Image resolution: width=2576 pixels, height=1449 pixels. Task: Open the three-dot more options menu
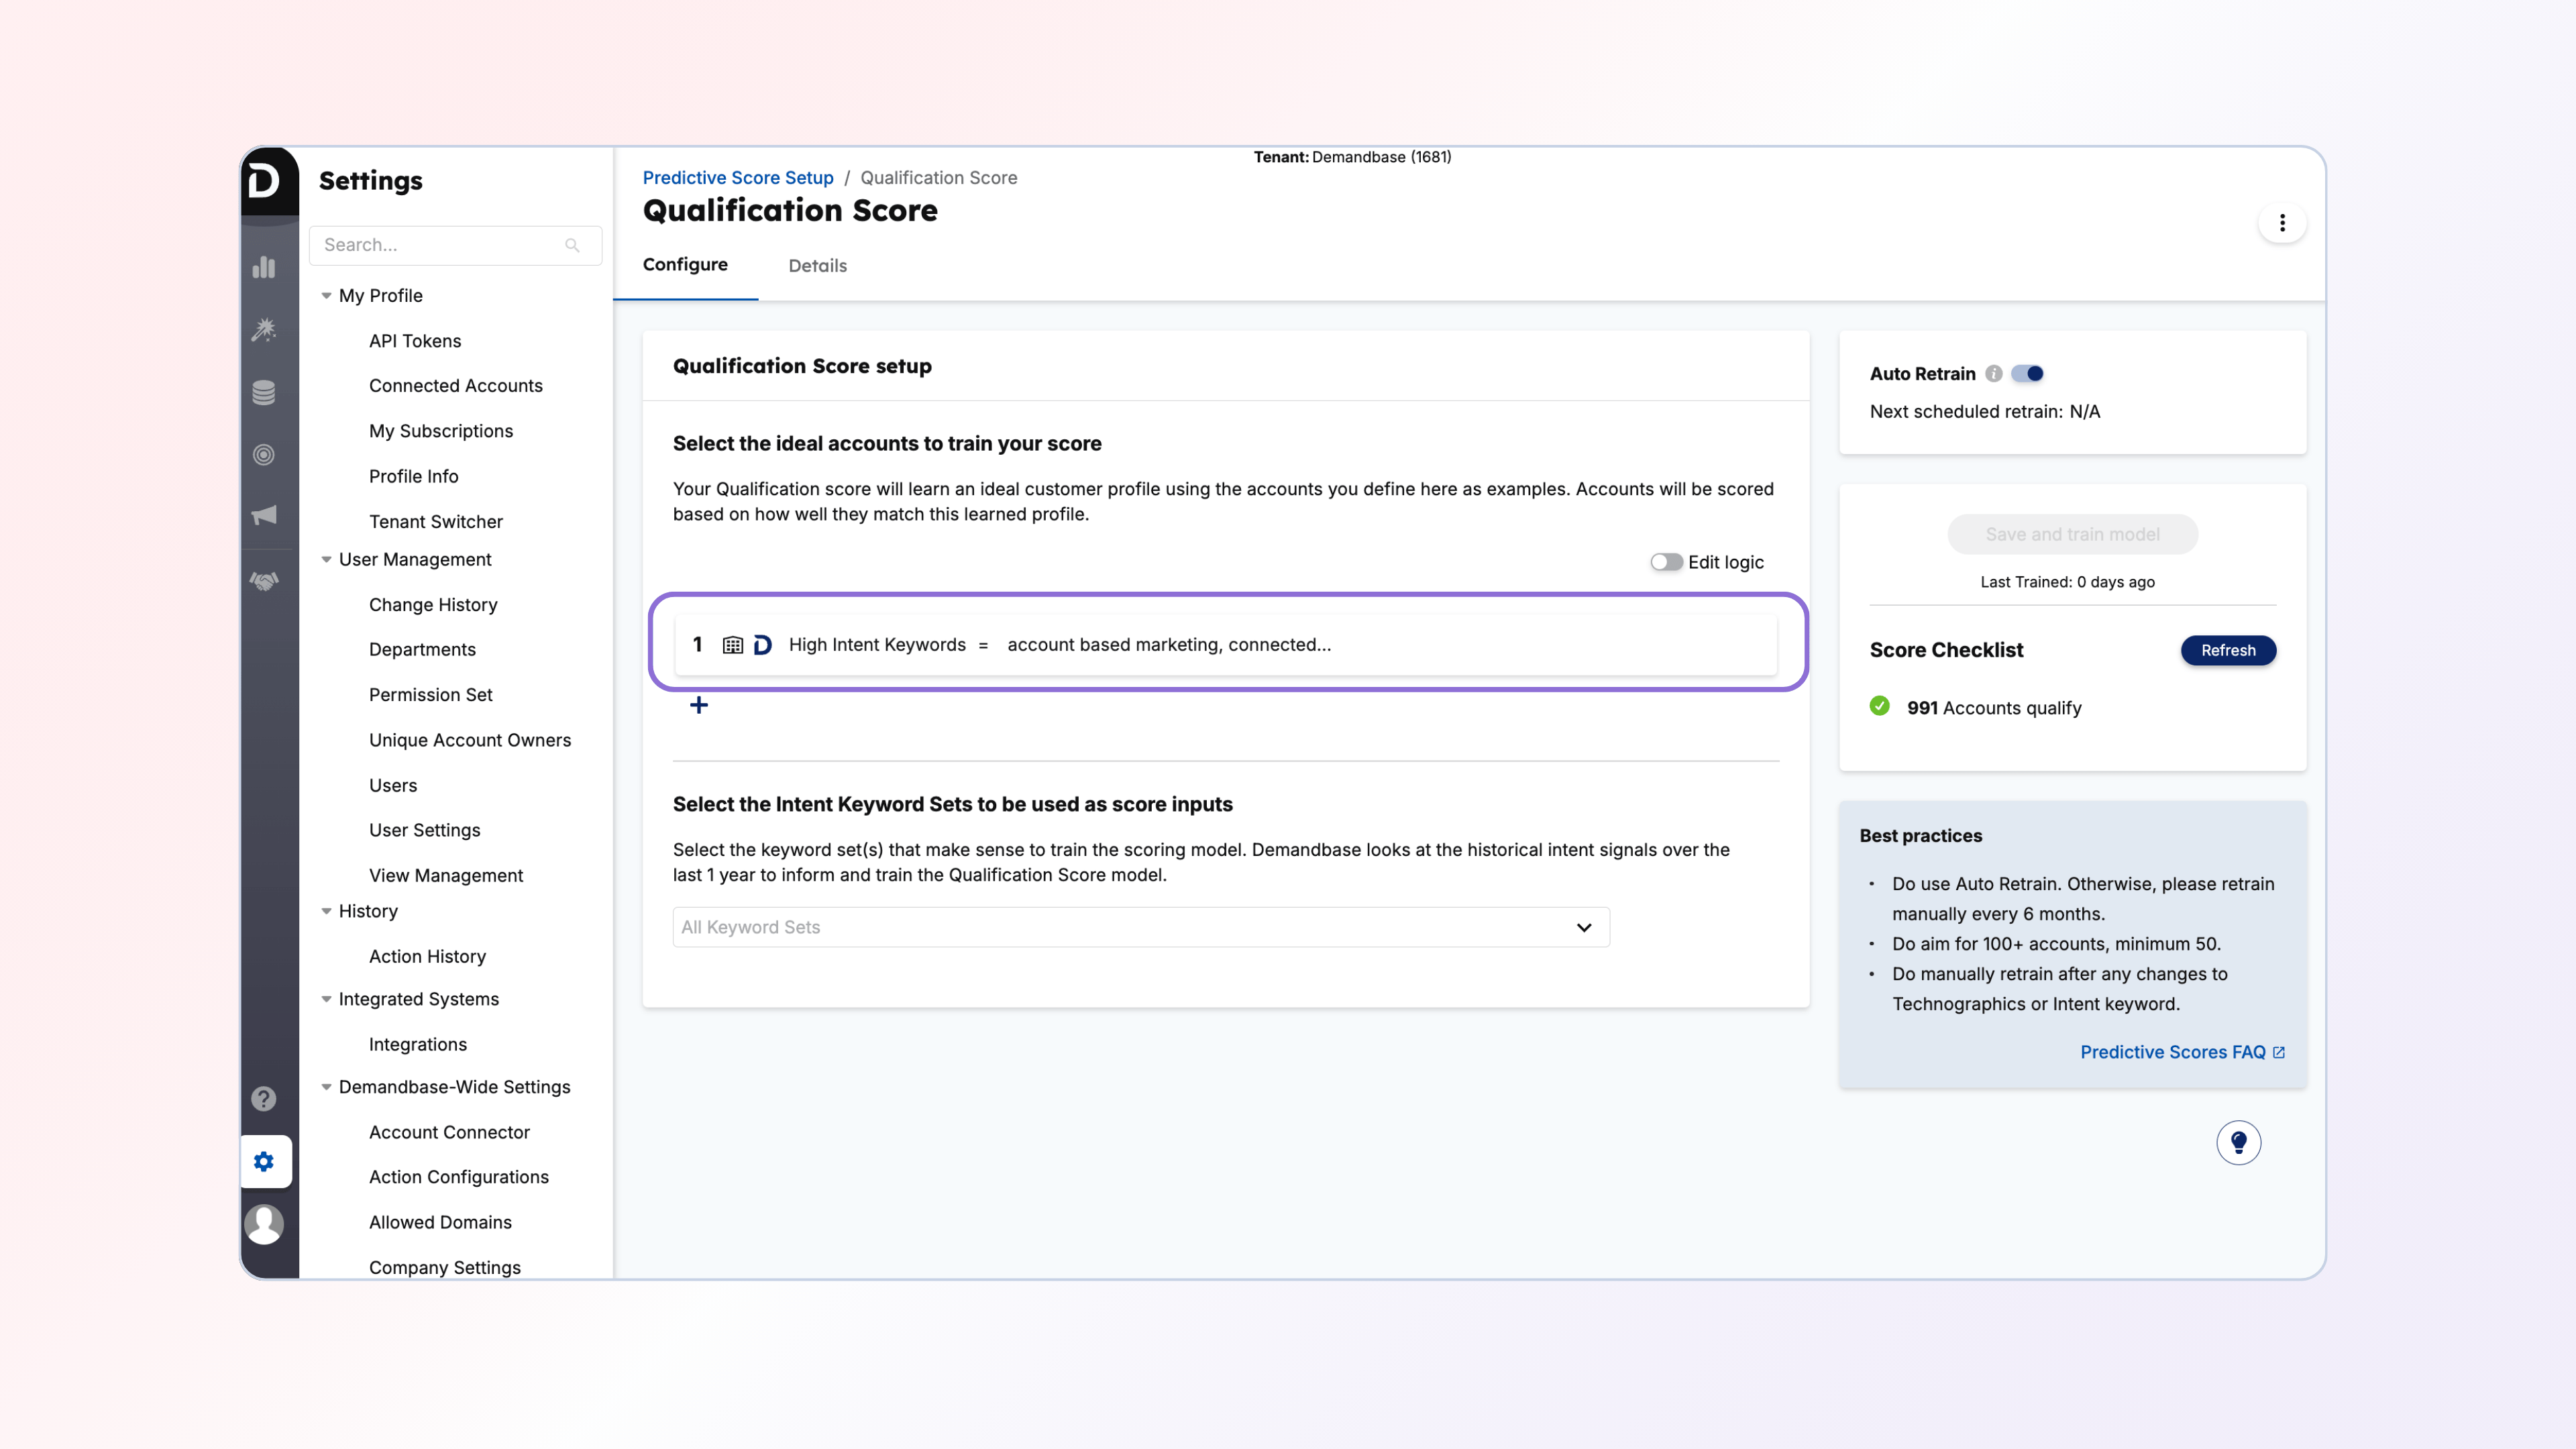point(2282,223)
